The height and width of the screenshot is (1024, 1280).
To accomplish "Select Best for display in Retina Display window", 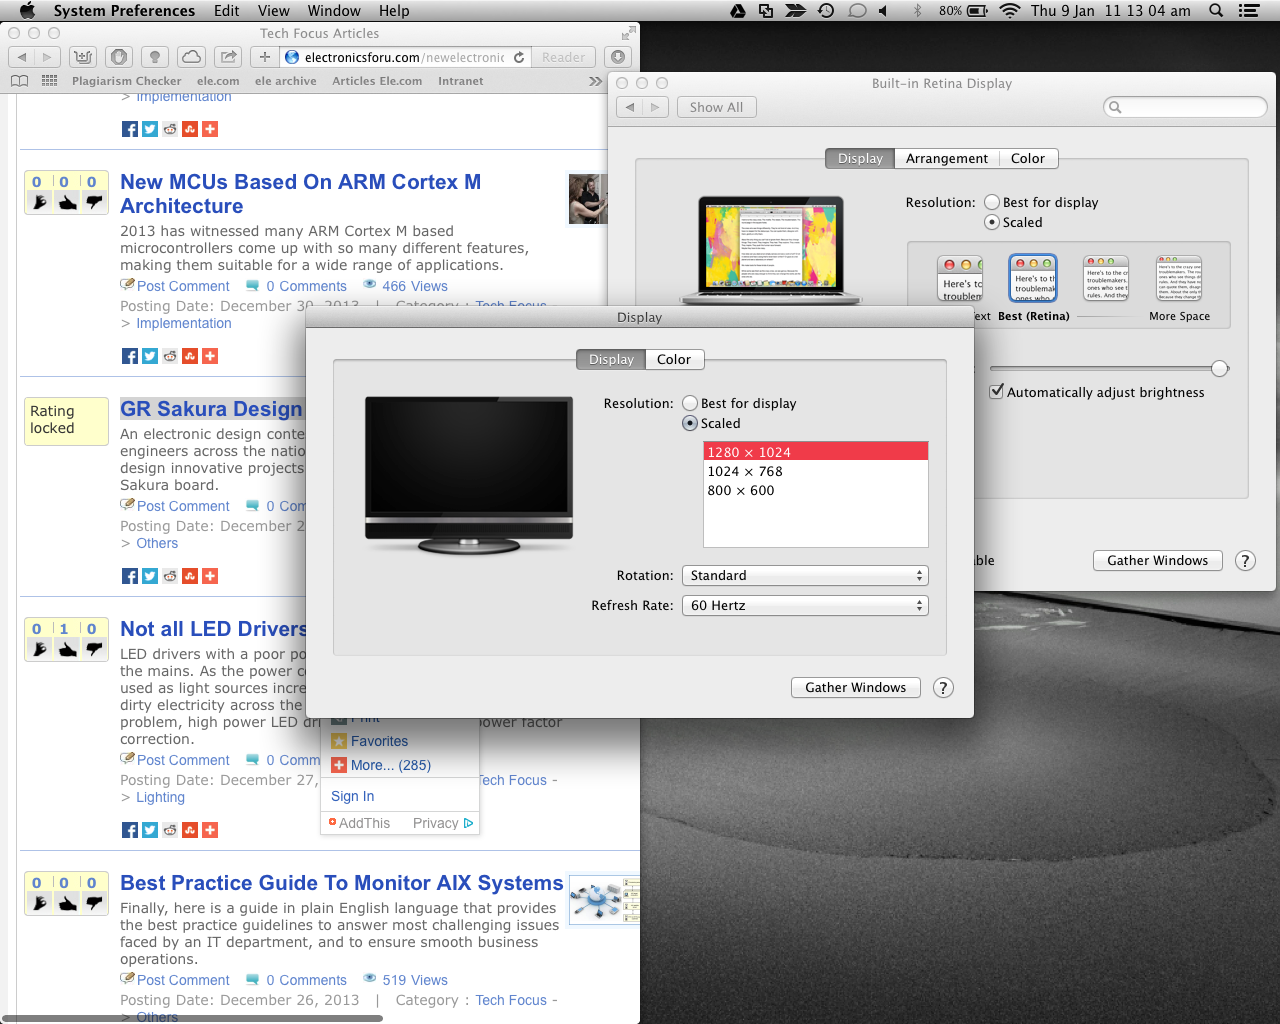I will pos(992,202).
